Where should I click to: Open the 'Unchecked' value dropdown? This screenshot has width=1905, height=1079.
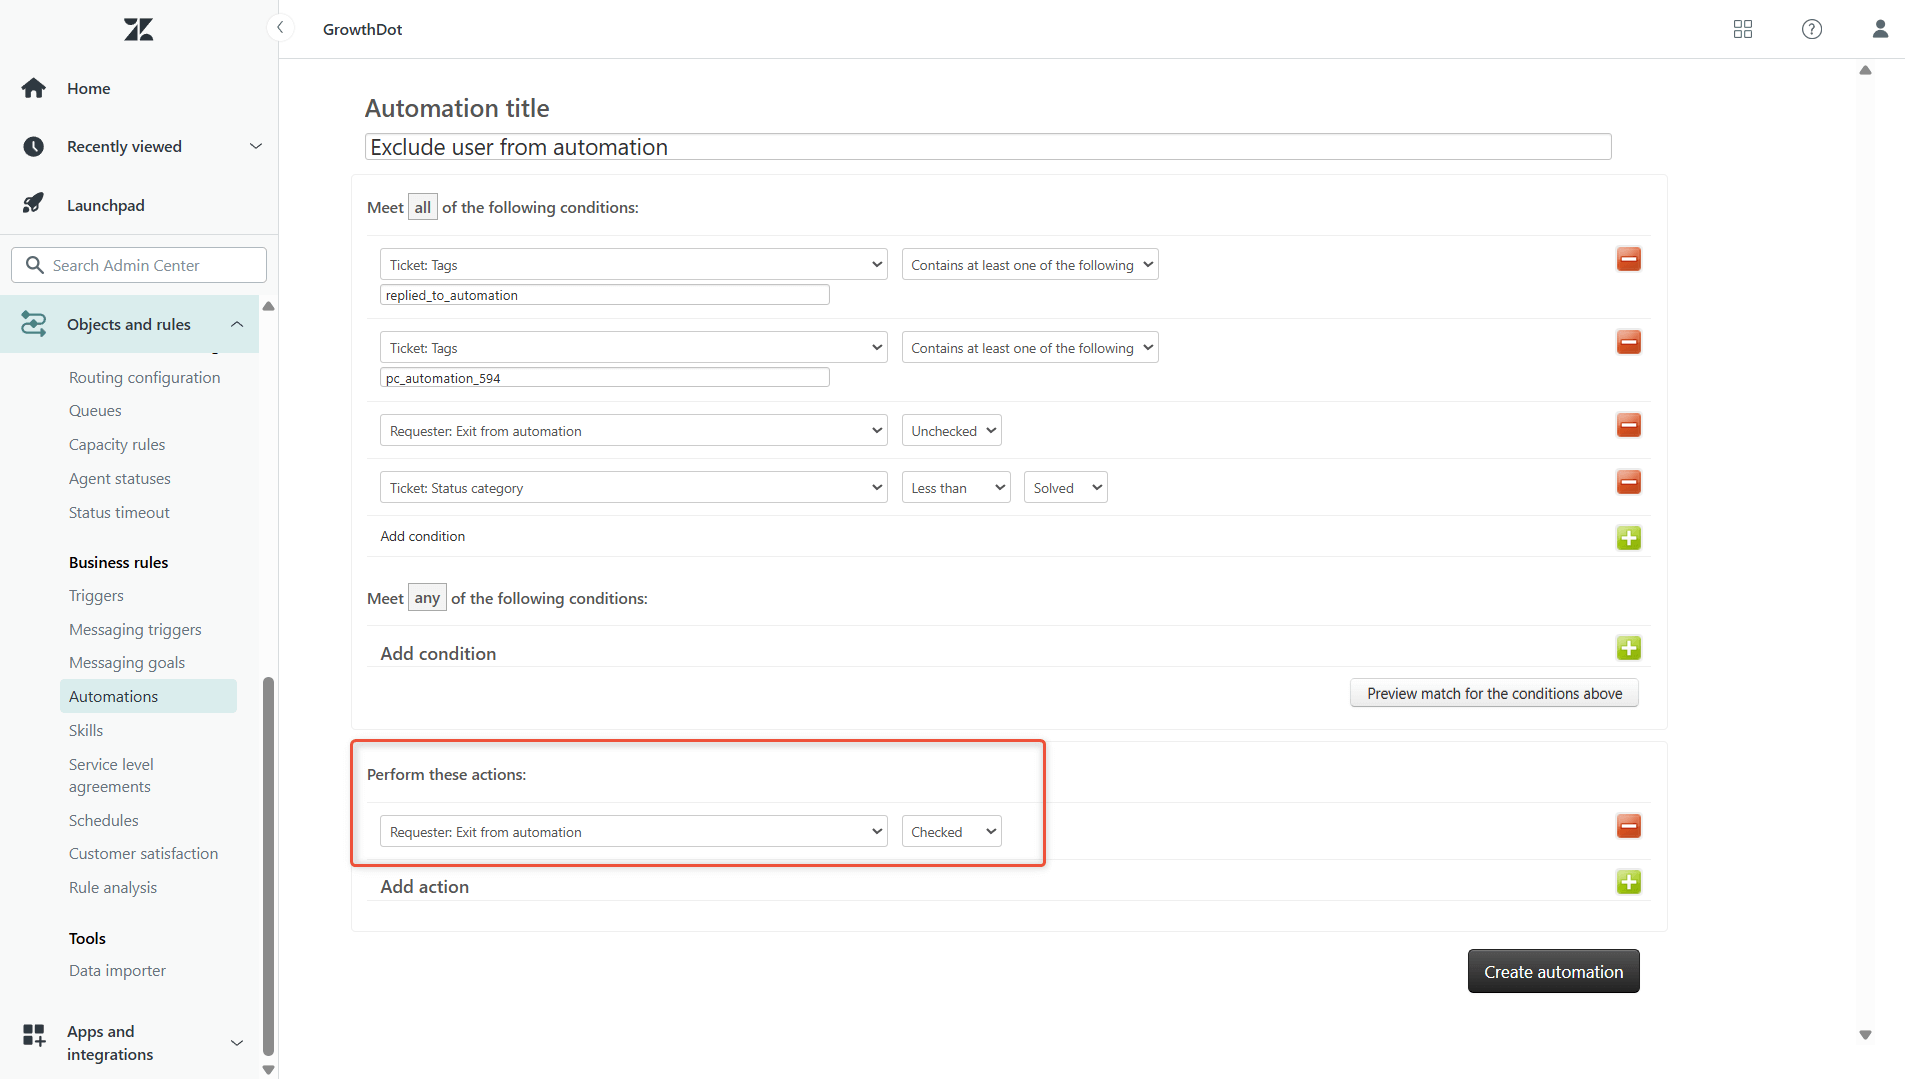coord(951,430)
